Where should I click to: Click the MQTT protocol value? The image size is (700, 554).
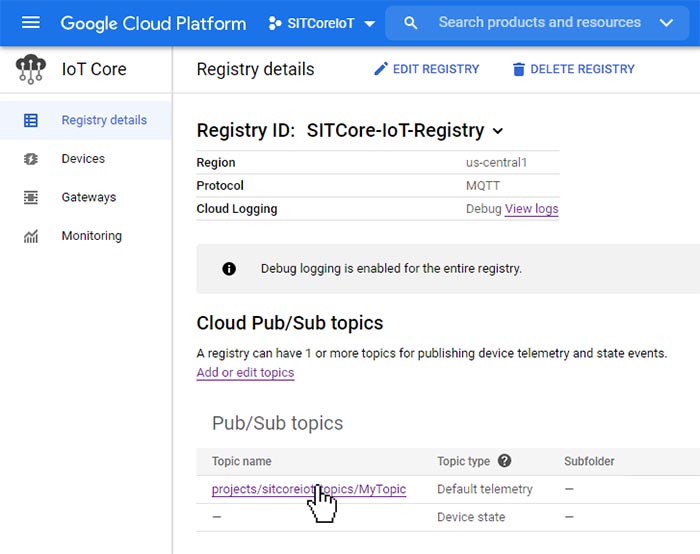click(x=483, y=186)
